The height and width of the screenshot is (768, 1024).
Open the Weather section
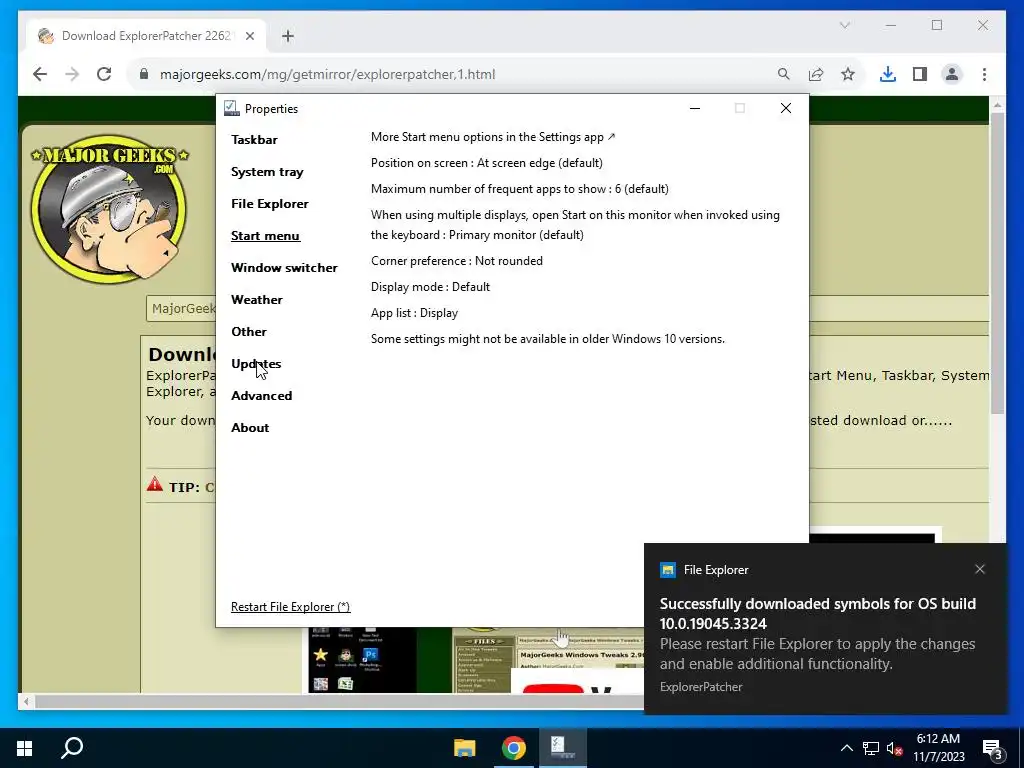(257, 300)
